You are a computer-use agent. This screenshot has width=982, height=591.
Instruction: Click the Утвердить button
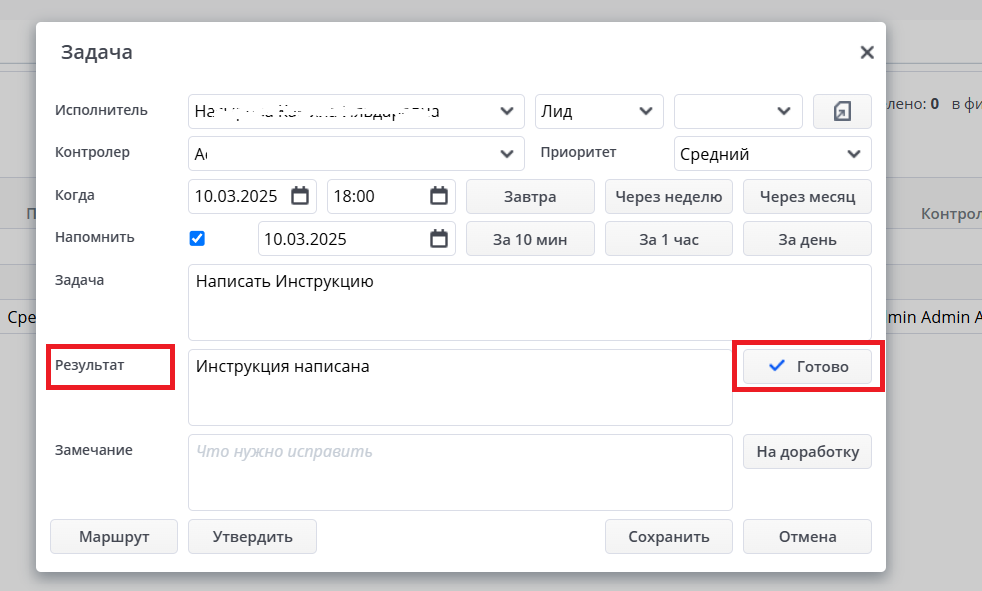coord(252,537)
